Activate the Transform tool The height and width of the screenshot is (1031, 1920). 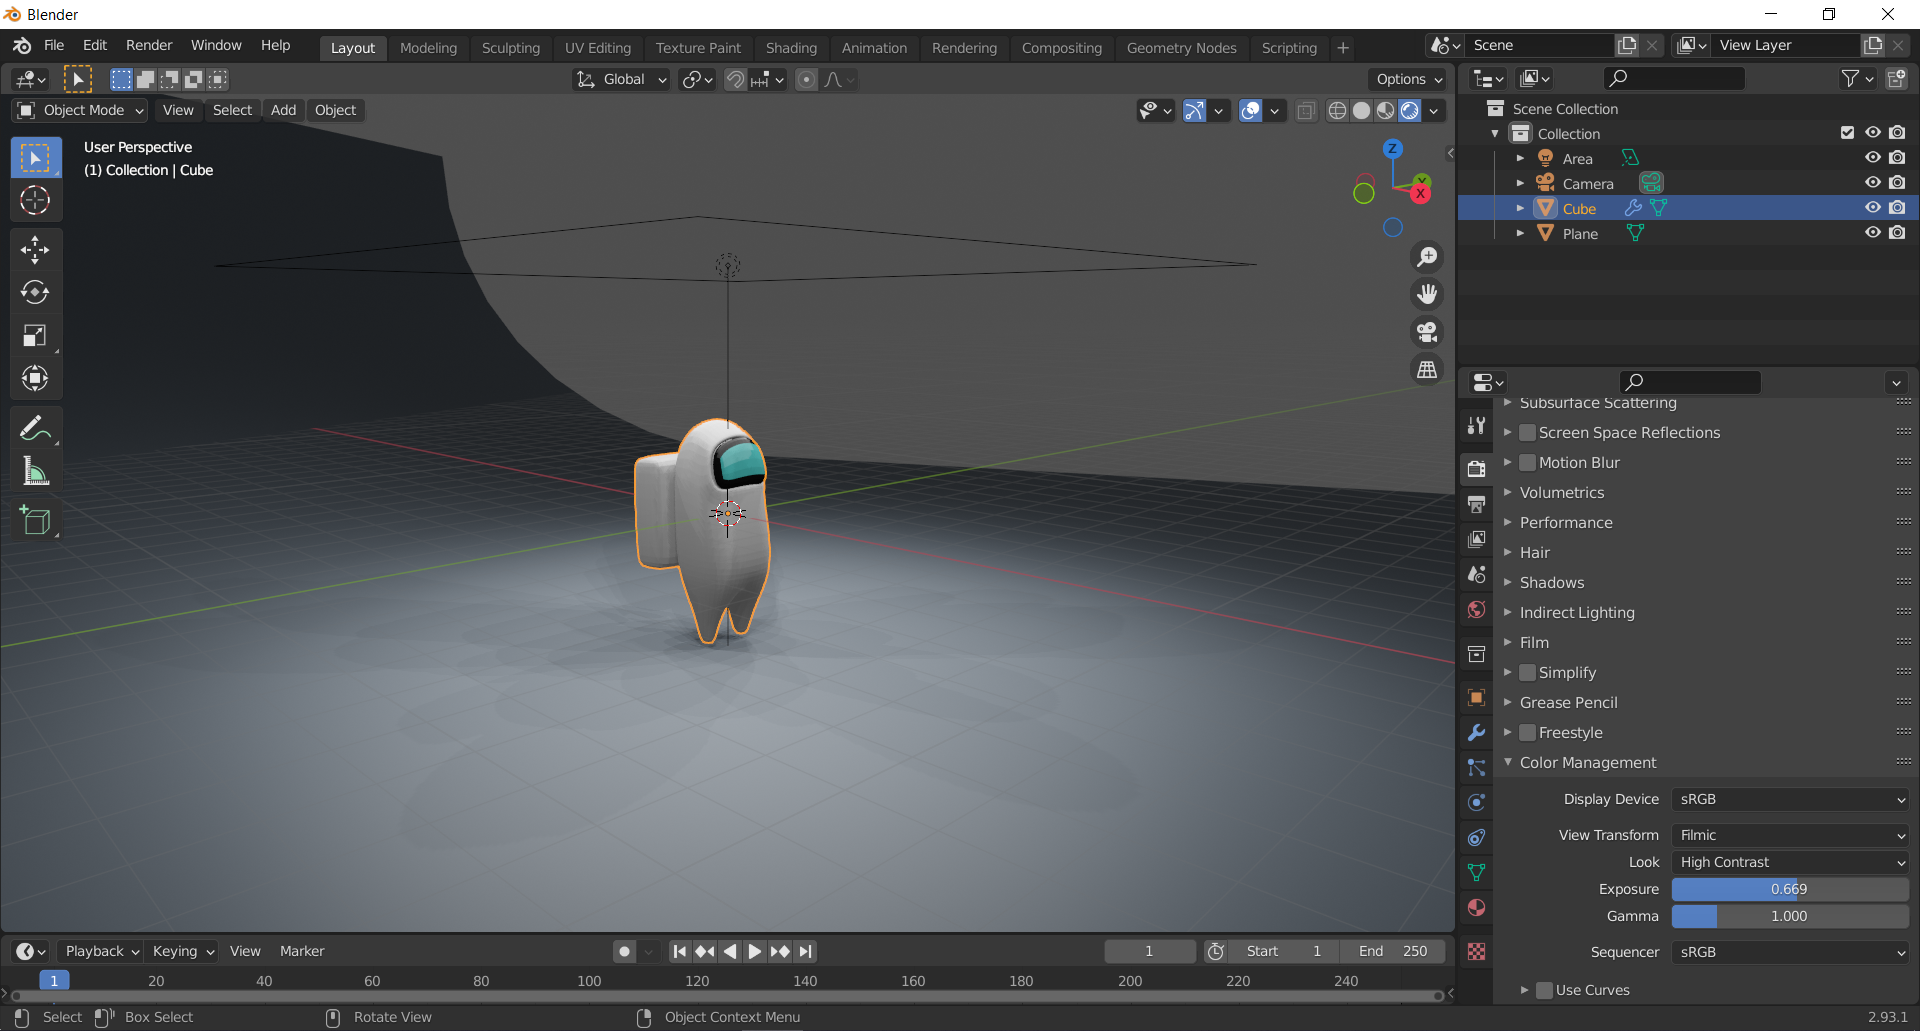35,378
